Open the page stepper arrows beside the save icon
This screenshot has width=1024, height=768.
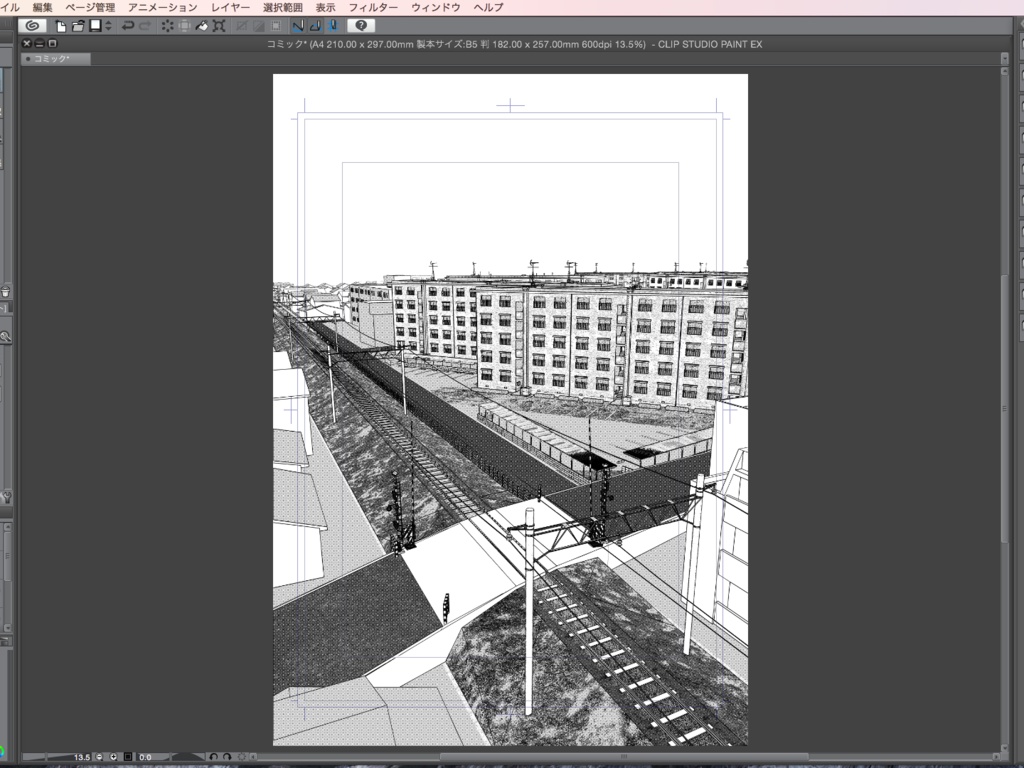(x=108, y=27)
